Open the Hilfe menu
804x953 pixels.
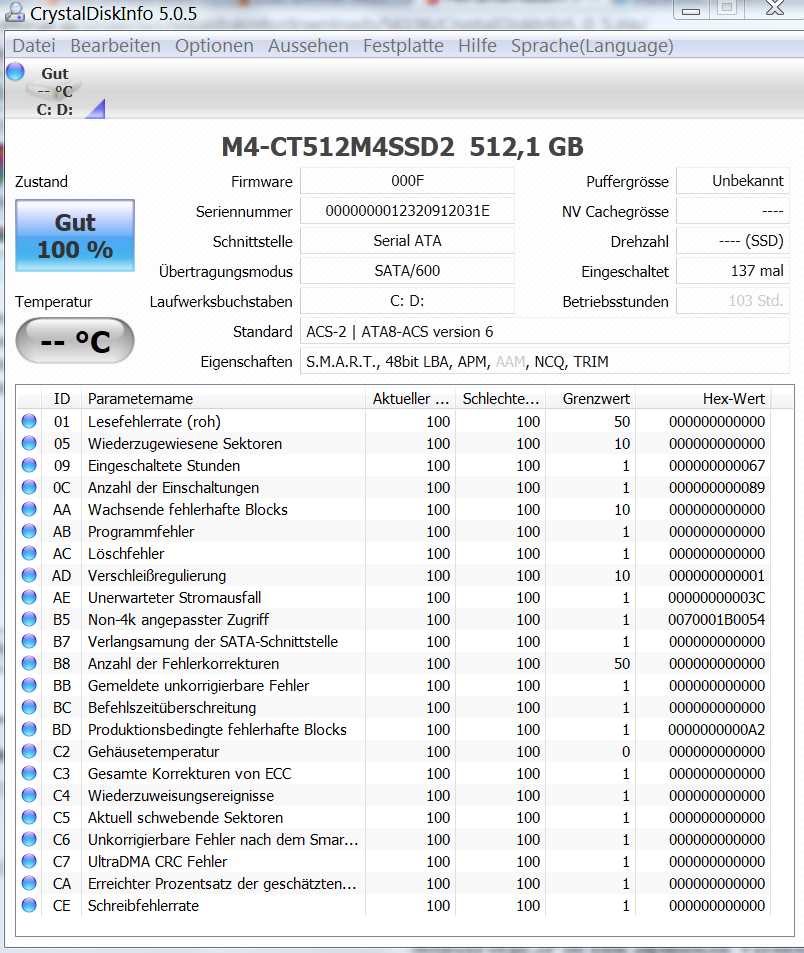[x=477, y=46]
